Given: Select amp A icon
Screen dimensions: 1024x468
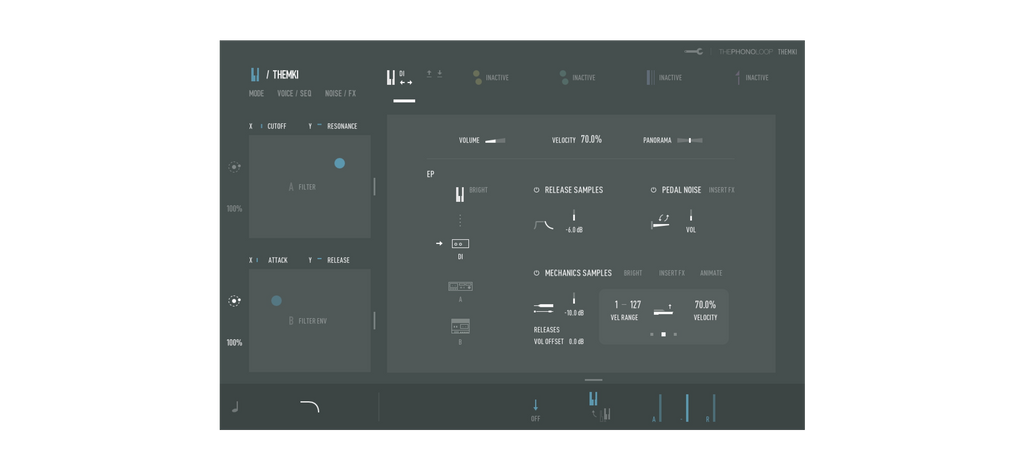Looking at the screenshot, I should (x=460, y=287).
